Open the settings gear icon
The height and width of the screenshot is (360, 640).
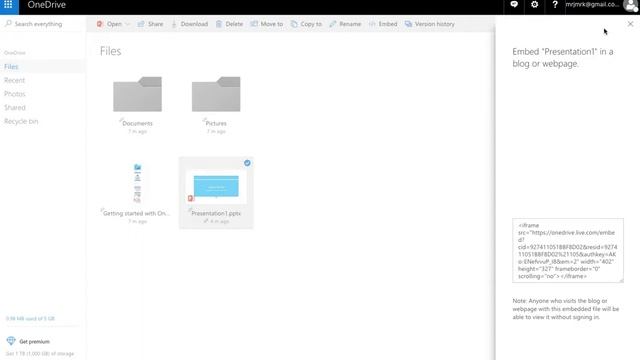534,5
